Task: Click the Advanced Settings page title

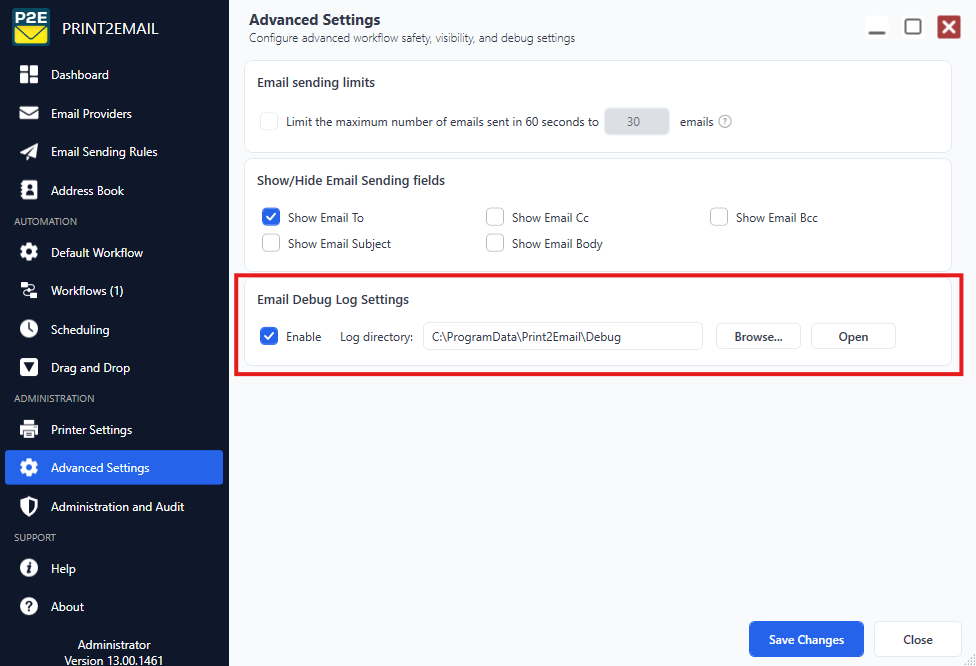Action: pos(314,20)
